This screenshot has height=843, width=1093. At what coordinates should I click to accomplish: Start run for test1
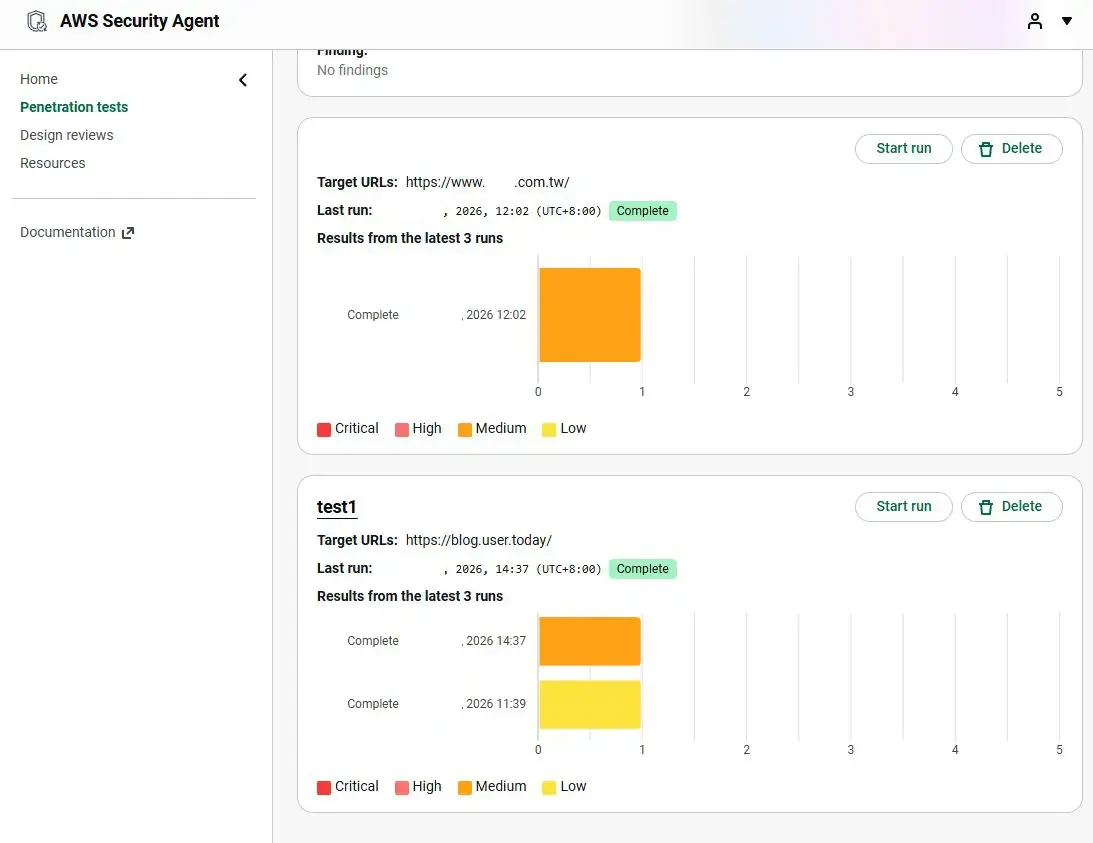point(903,506)
